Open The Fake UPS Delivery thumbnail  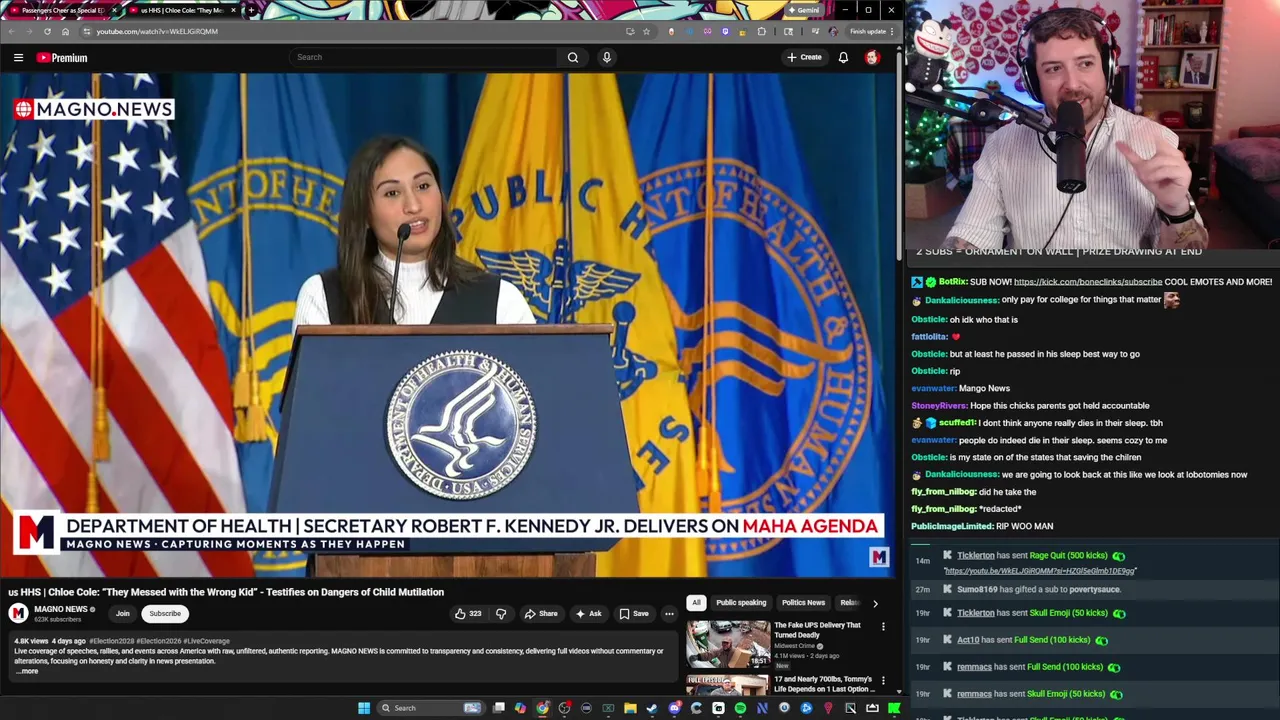pyautogui.click(x=728, y=644)
